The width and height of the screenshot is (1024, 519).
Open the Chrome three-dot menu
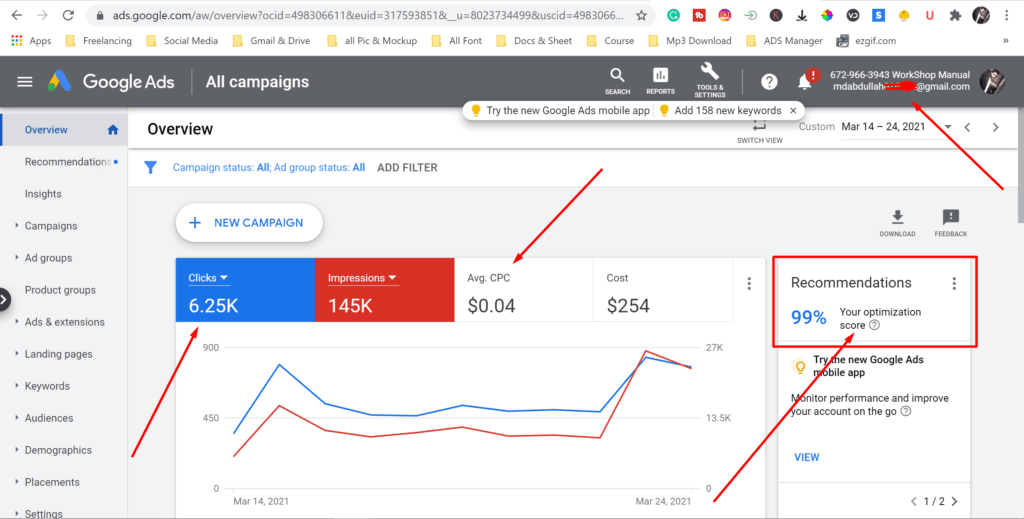pos(1007,15)
